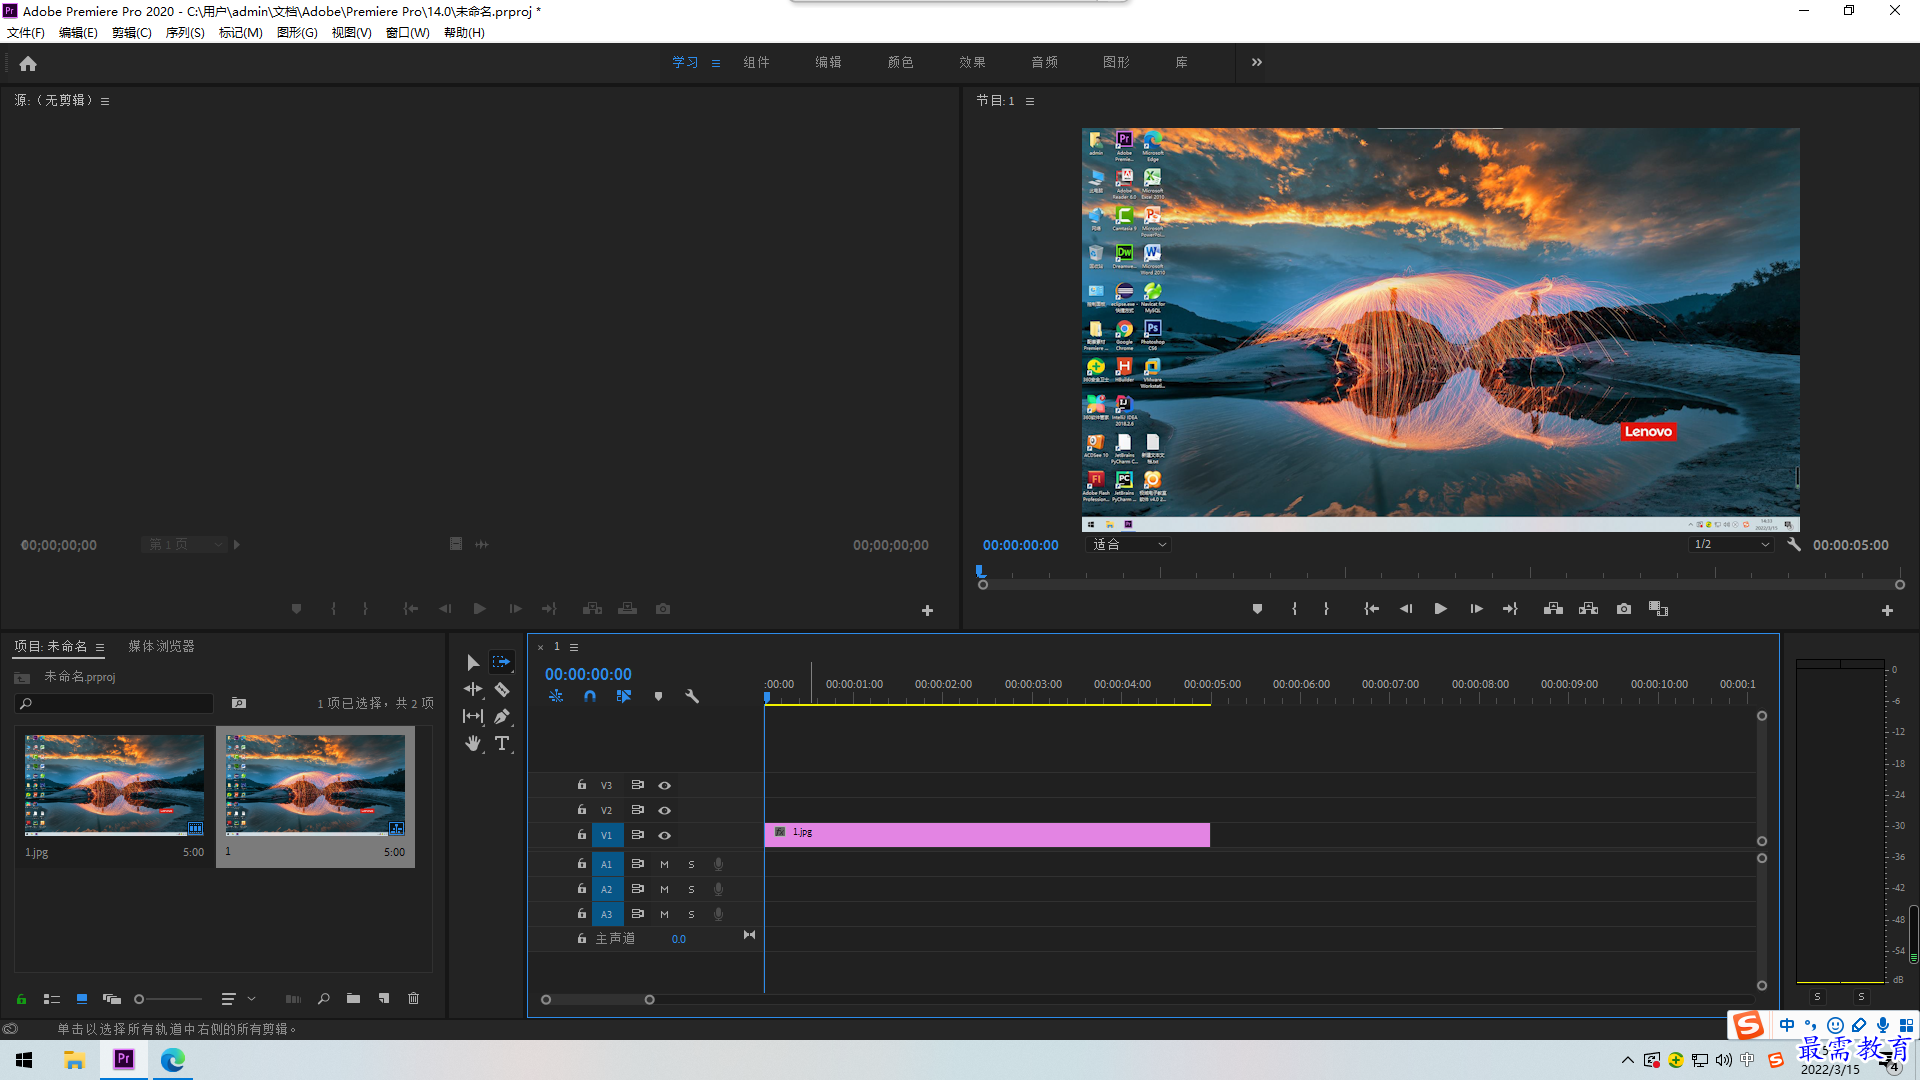Select pink 1.jpg clip on V1
1920x1080 pixels.
(987, 835)
